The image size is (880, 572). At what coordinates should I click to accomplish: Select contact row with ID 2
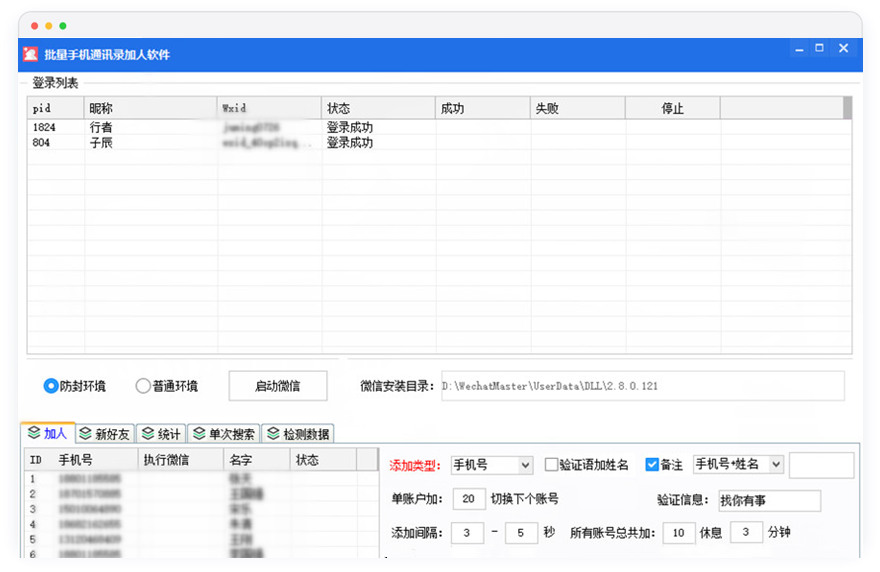201,494
